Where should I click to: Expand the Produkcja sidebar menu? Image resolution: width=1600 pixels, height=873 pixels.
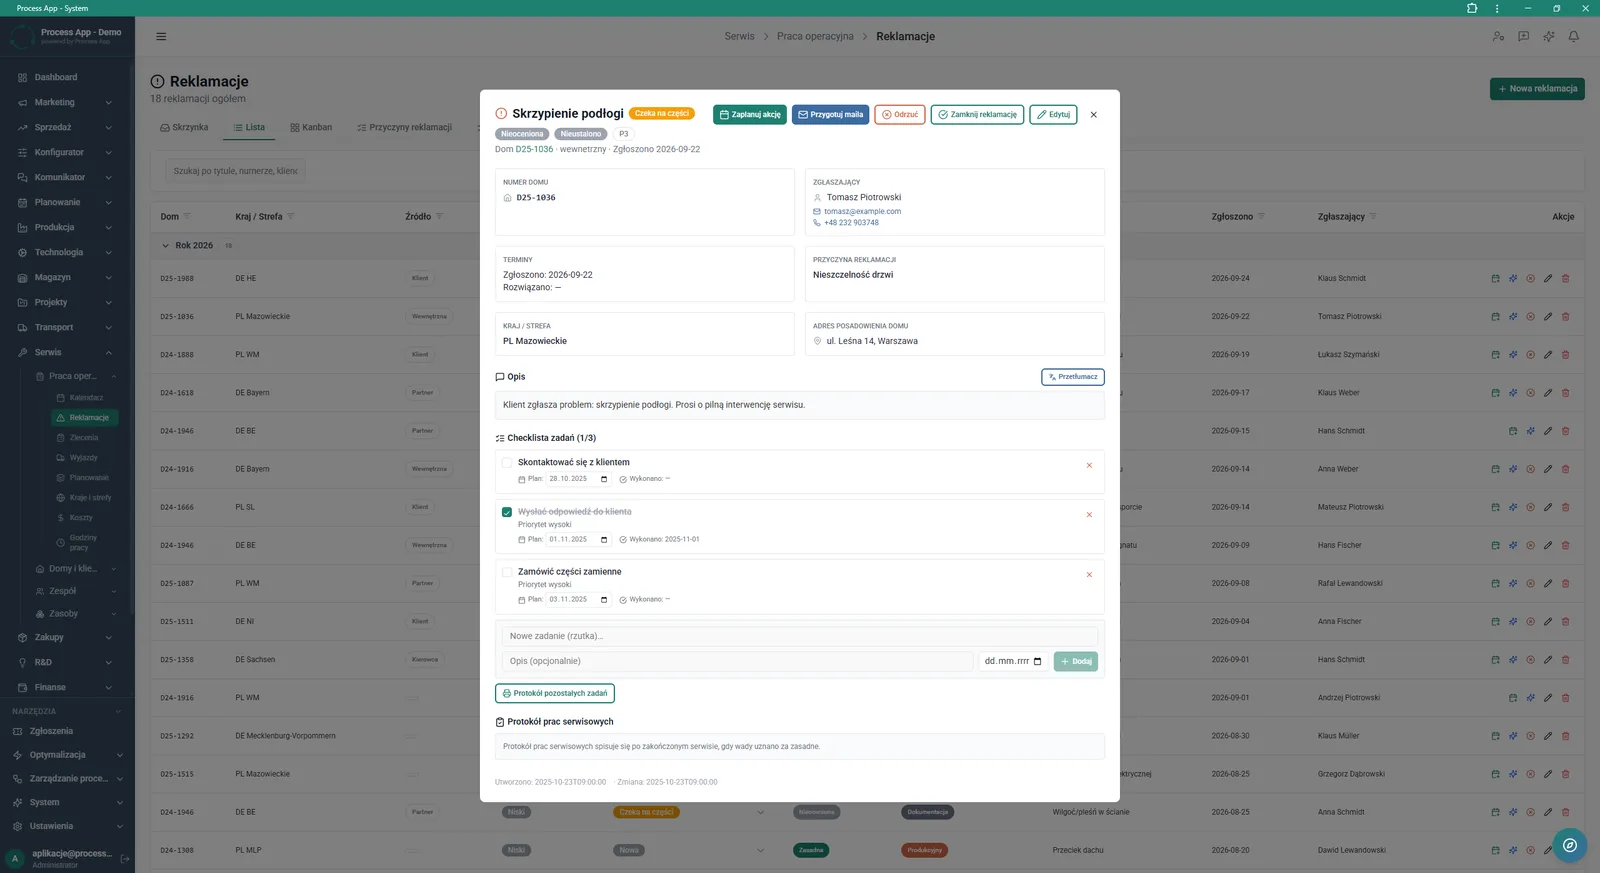[67, 227]
